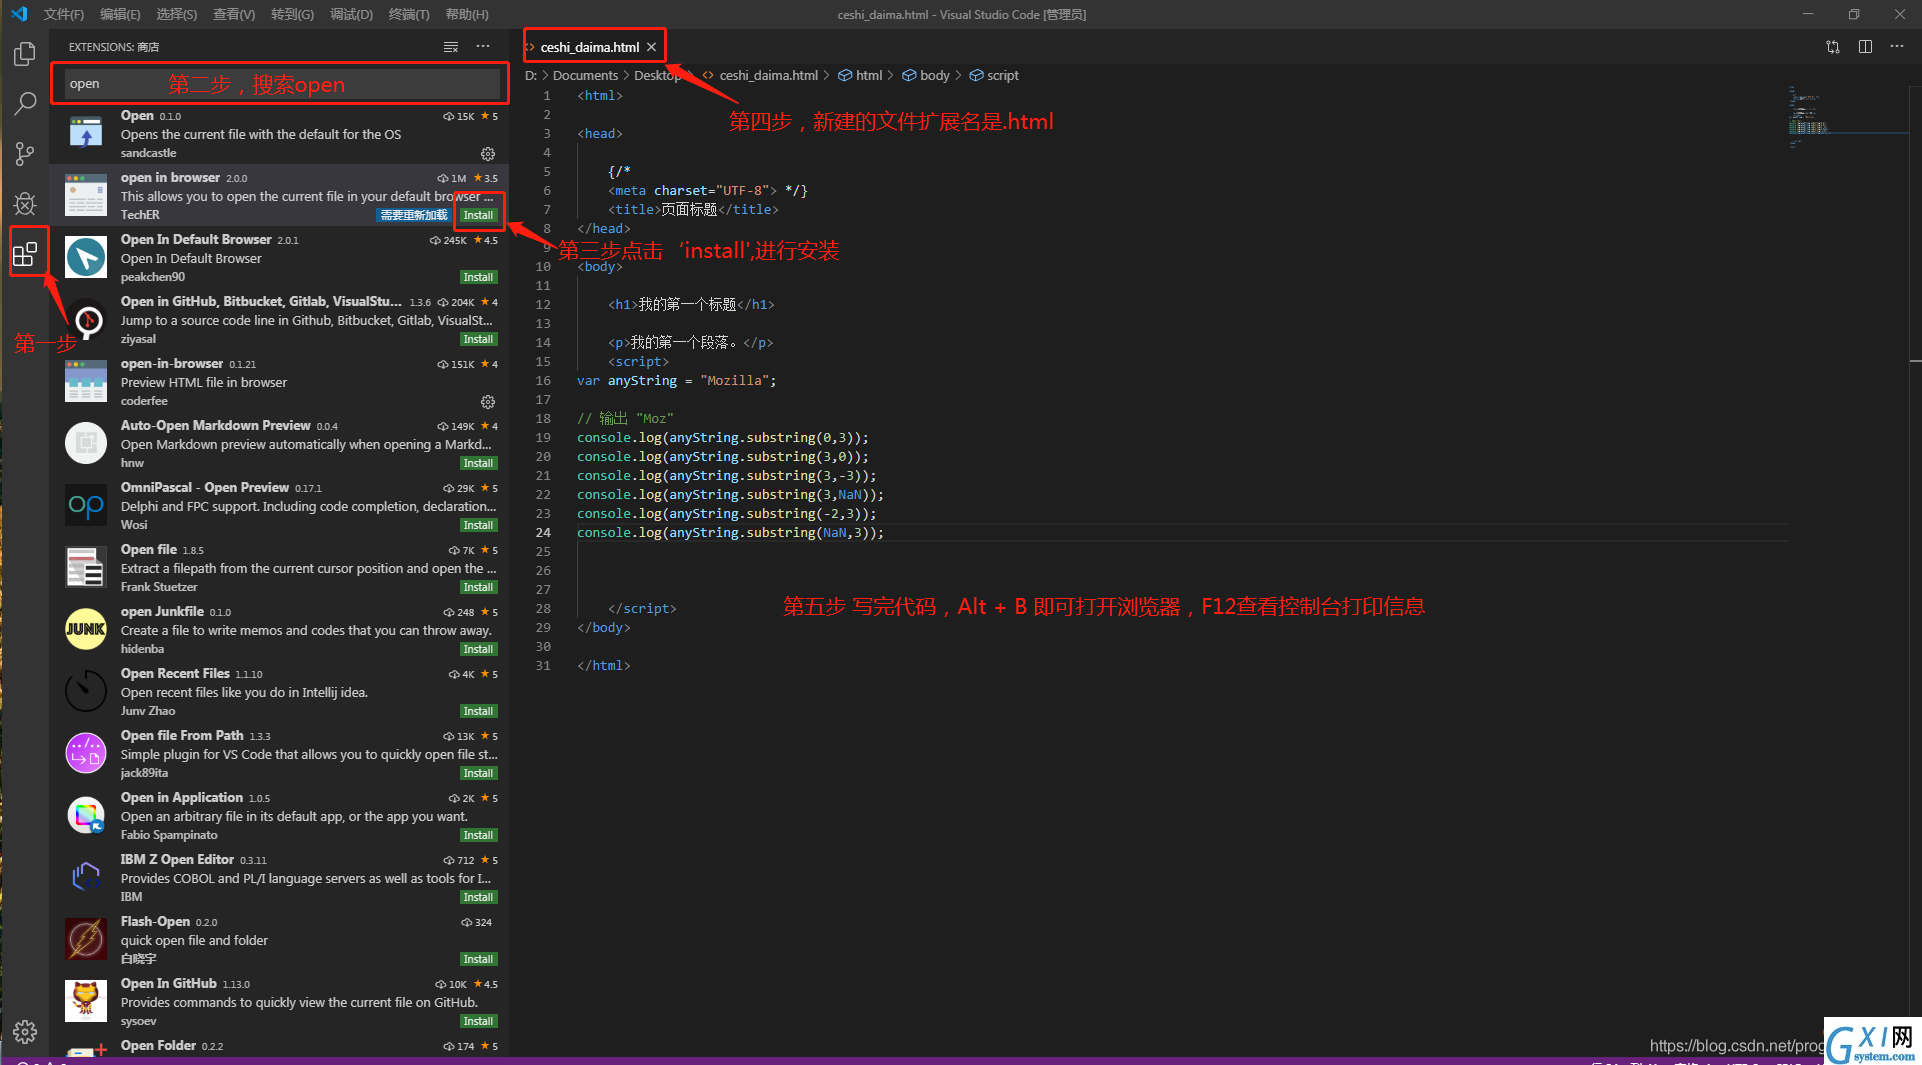
Task: Open the 选择(S) menu
Action: coord(177,14)
